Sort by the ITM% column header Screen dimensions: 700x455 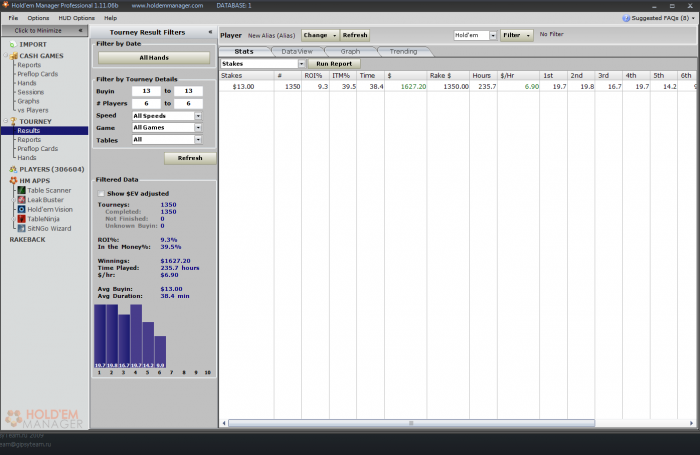point(343,75)
